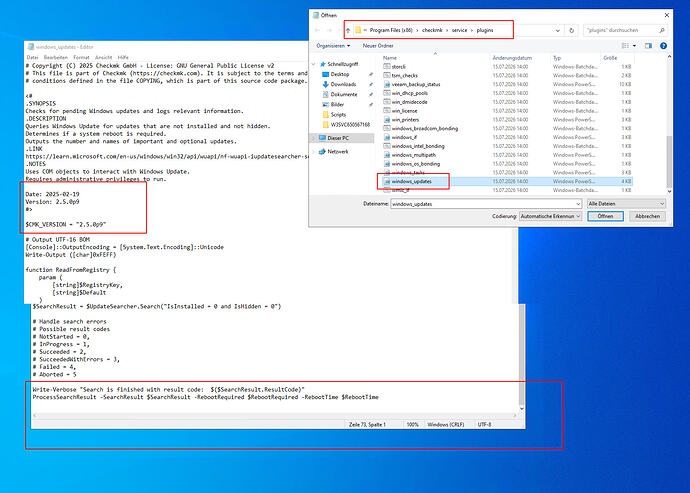The width and height of the screenshot is (690, 493).
Task: Click the refresh icon beside the address bar
Action: [x=571, y=30]
